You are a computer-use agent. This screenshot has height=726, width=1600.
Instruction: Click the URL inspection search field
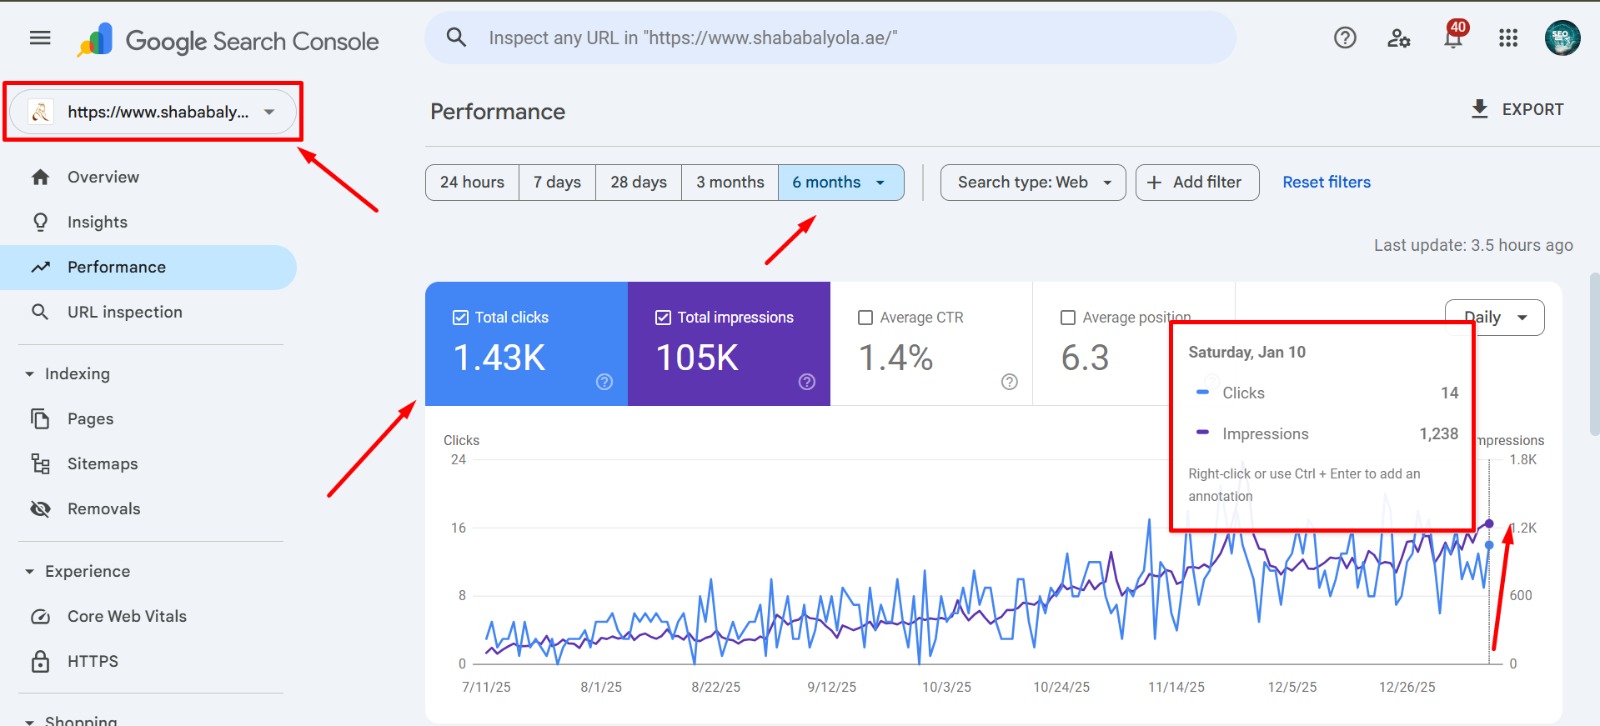click(x=830, y=38)
